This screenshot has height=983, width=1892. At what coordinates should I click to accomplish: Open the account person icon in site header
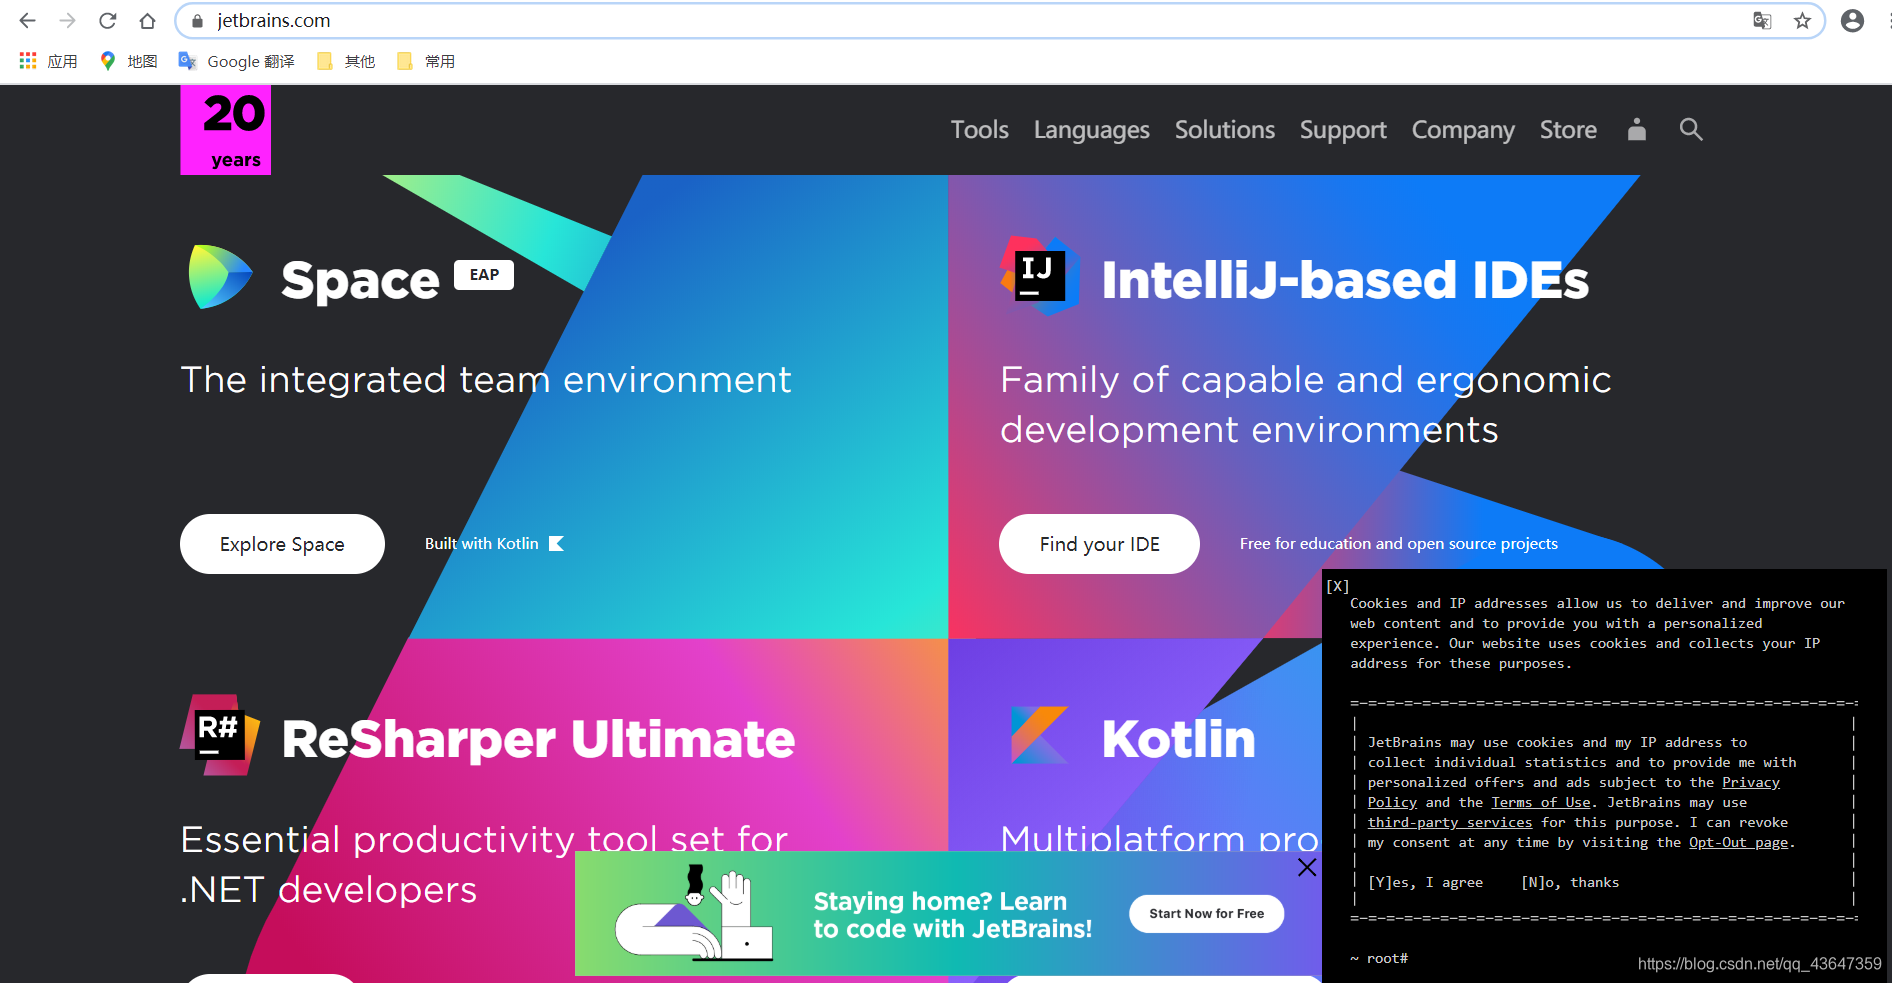pyautogui.click(x=1636, y=129)
